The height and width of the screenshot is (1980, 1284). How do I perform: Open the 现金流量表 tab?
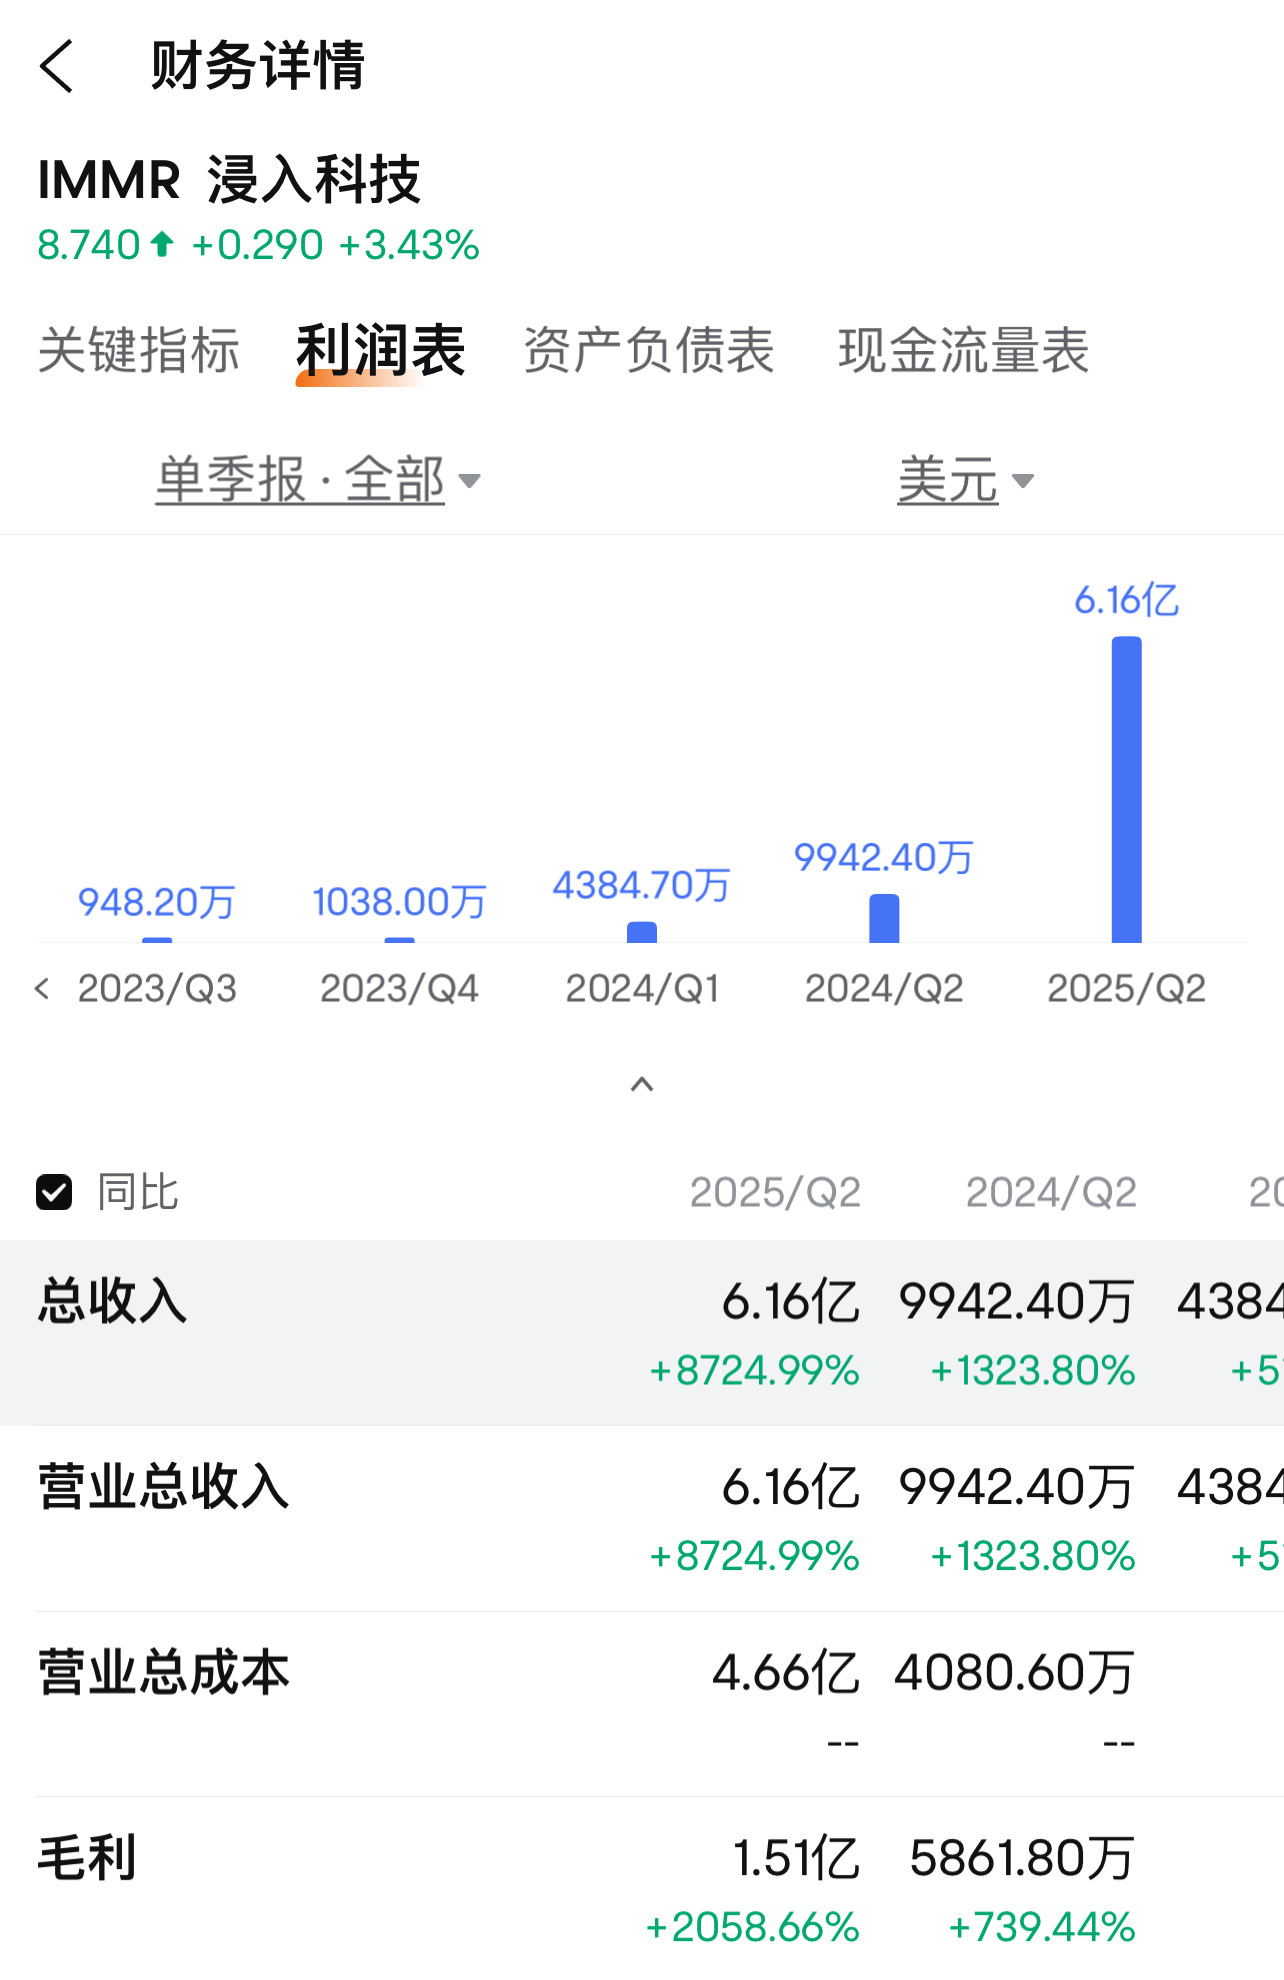(963, 350)
